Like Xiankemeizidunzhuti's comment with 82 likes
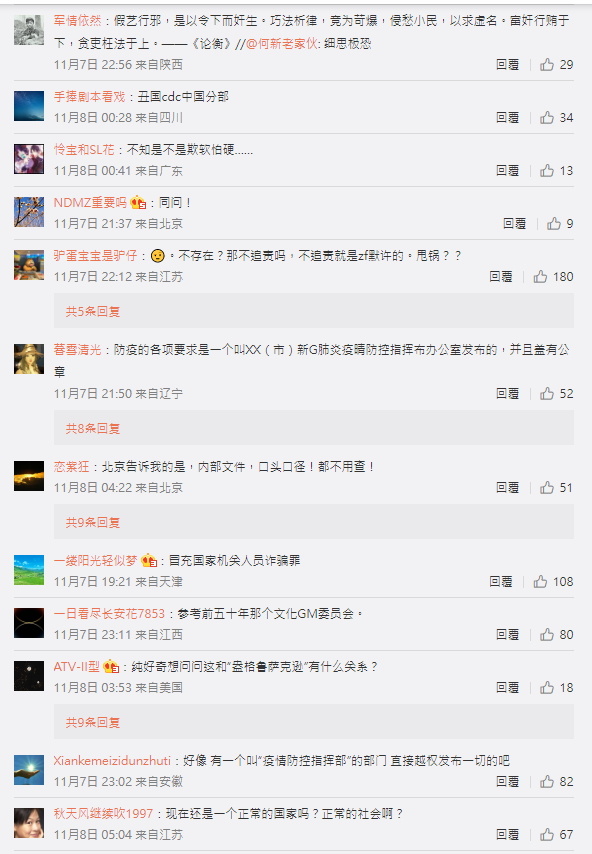This screenshot has width=592, height=854. 556,782
